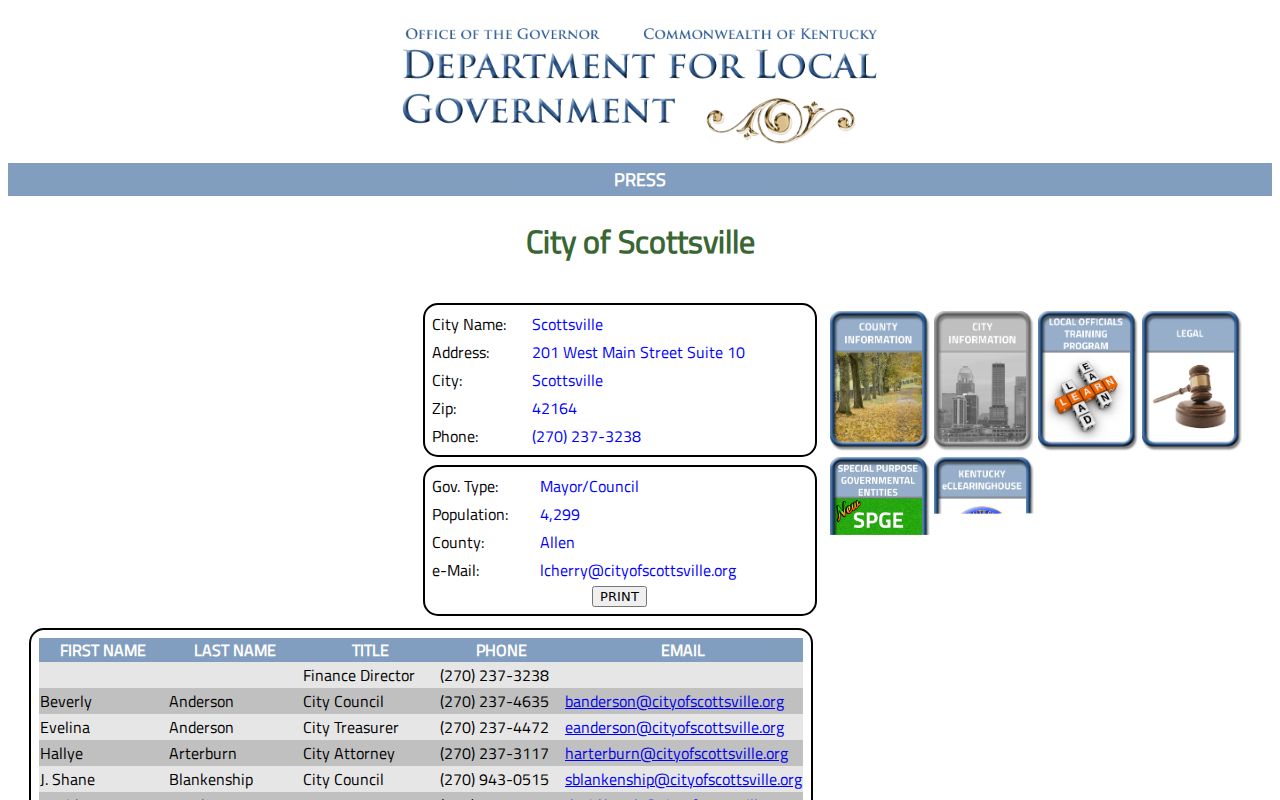Select the Beverly first name cell
Screen dimensions: 1280x800
click(x=66, y=702)
